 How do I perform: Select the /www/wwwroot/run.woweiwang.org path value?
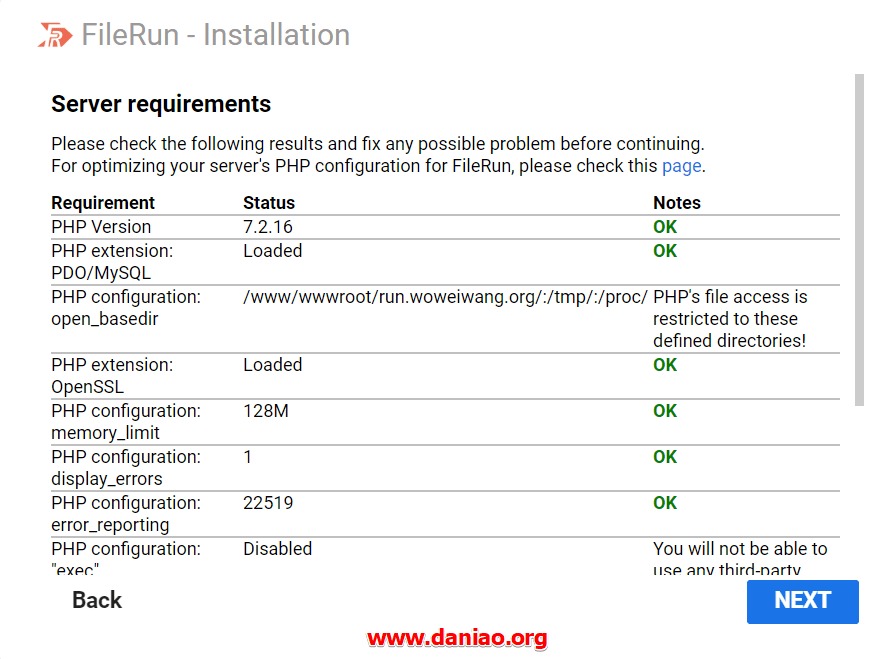445,297
